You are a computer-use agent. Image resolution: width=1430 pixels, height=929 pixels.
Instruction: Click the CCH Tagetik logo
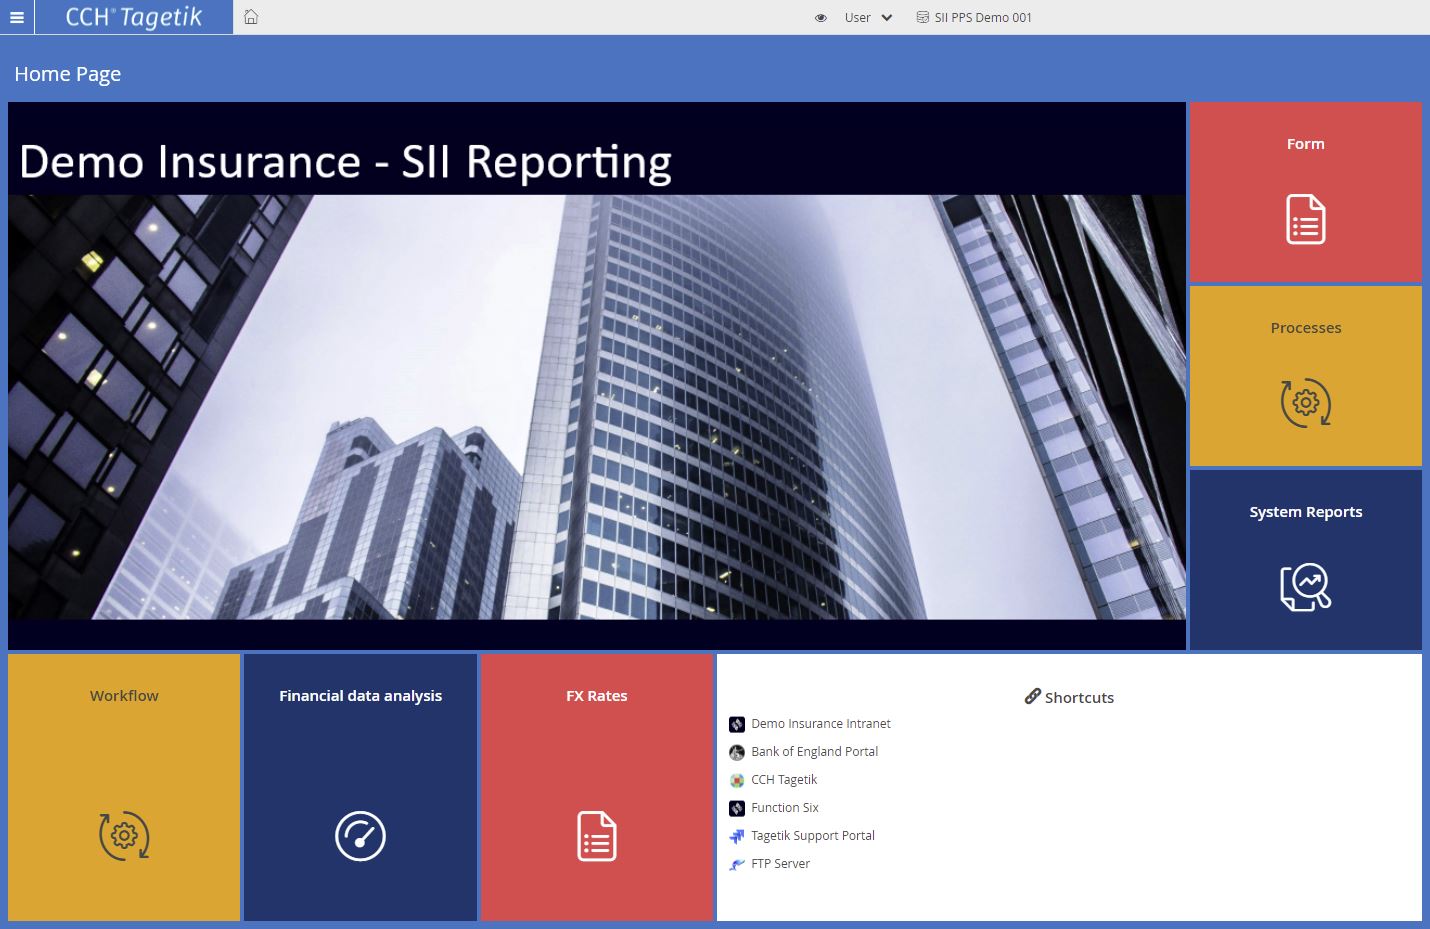(x=134, y=17)
